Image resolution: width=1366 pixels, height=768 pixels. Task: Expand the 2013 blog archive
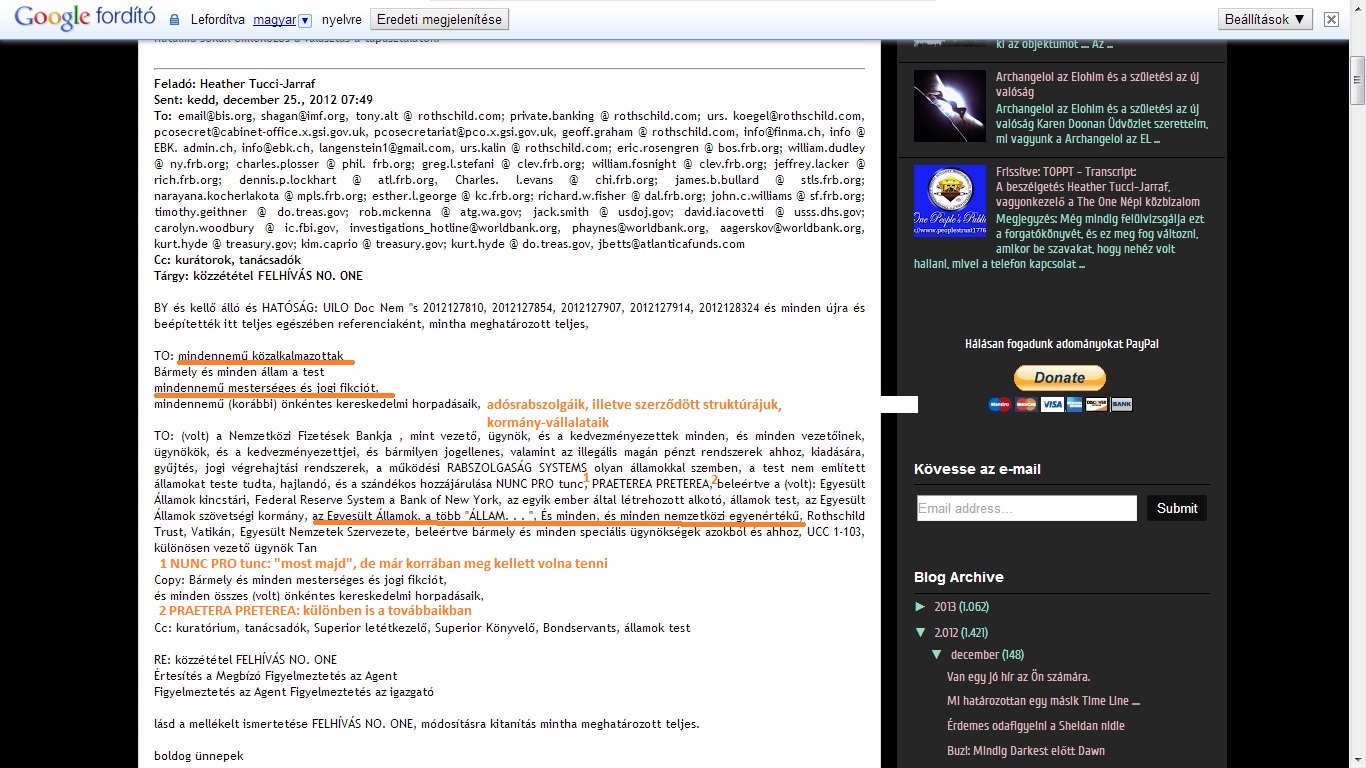click(921, 606)
